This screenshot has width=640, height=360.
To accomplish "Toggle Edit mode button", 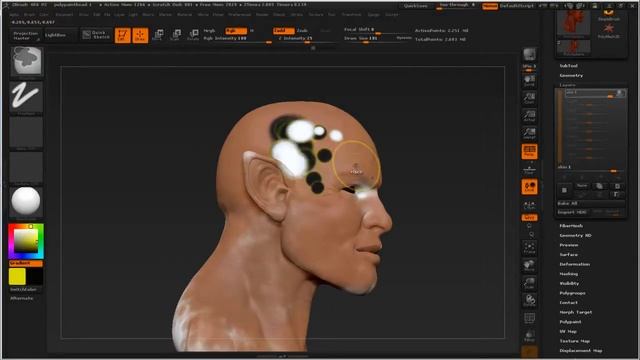I will click(122, 36).
